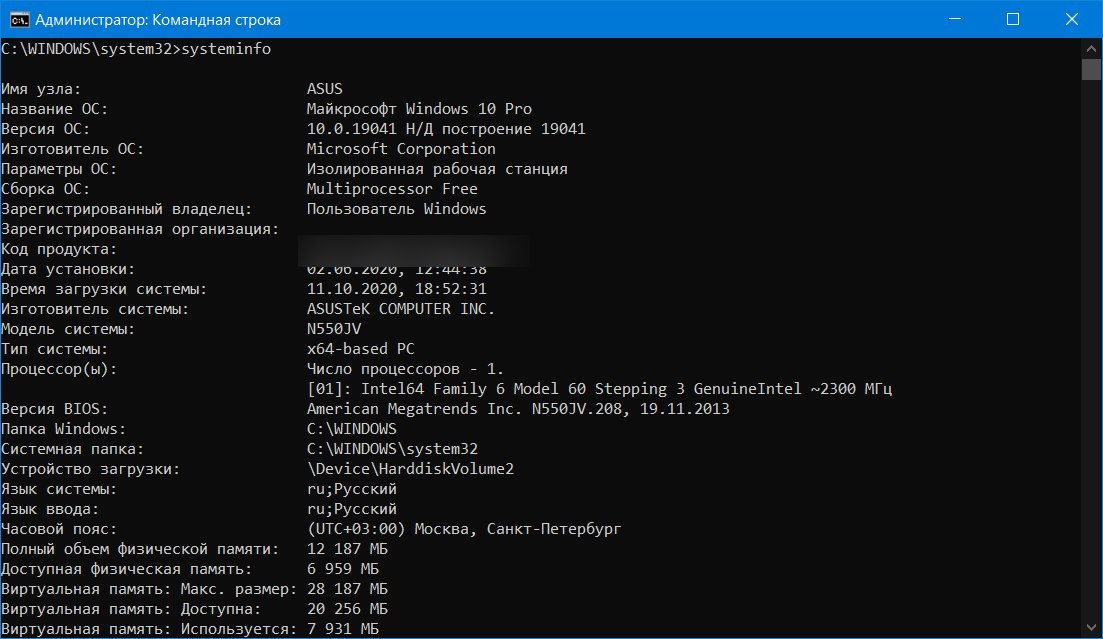The width and height of the screenshot is (1103, 639).
Task: Click the scrollbar down arrow
Action: point(1091,627)
